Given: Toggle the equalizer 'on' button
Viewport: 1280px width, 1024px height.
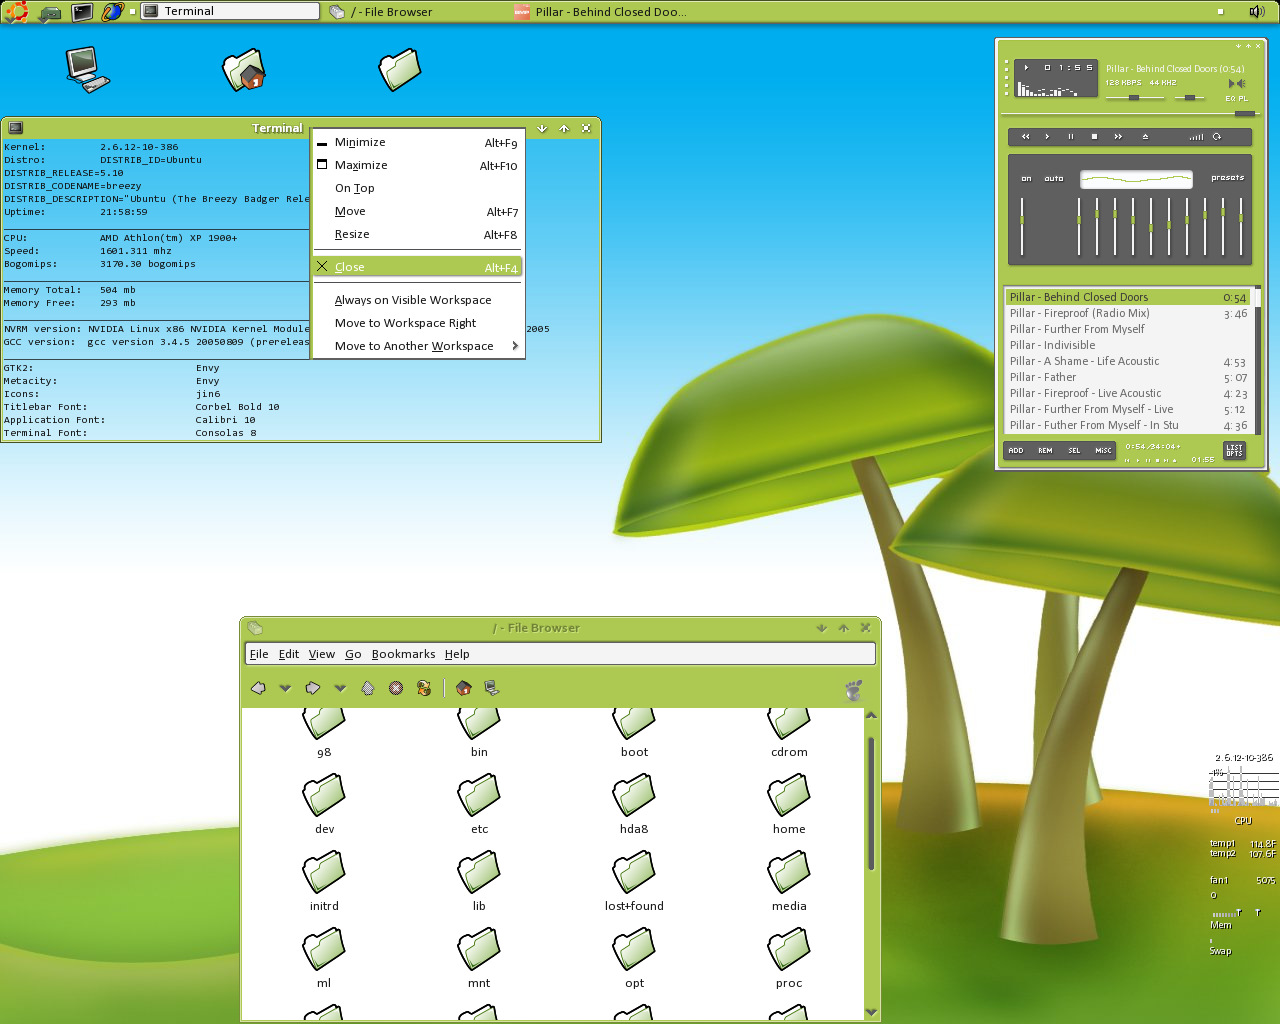Looking at the screenshot, I should (1026, 179).
